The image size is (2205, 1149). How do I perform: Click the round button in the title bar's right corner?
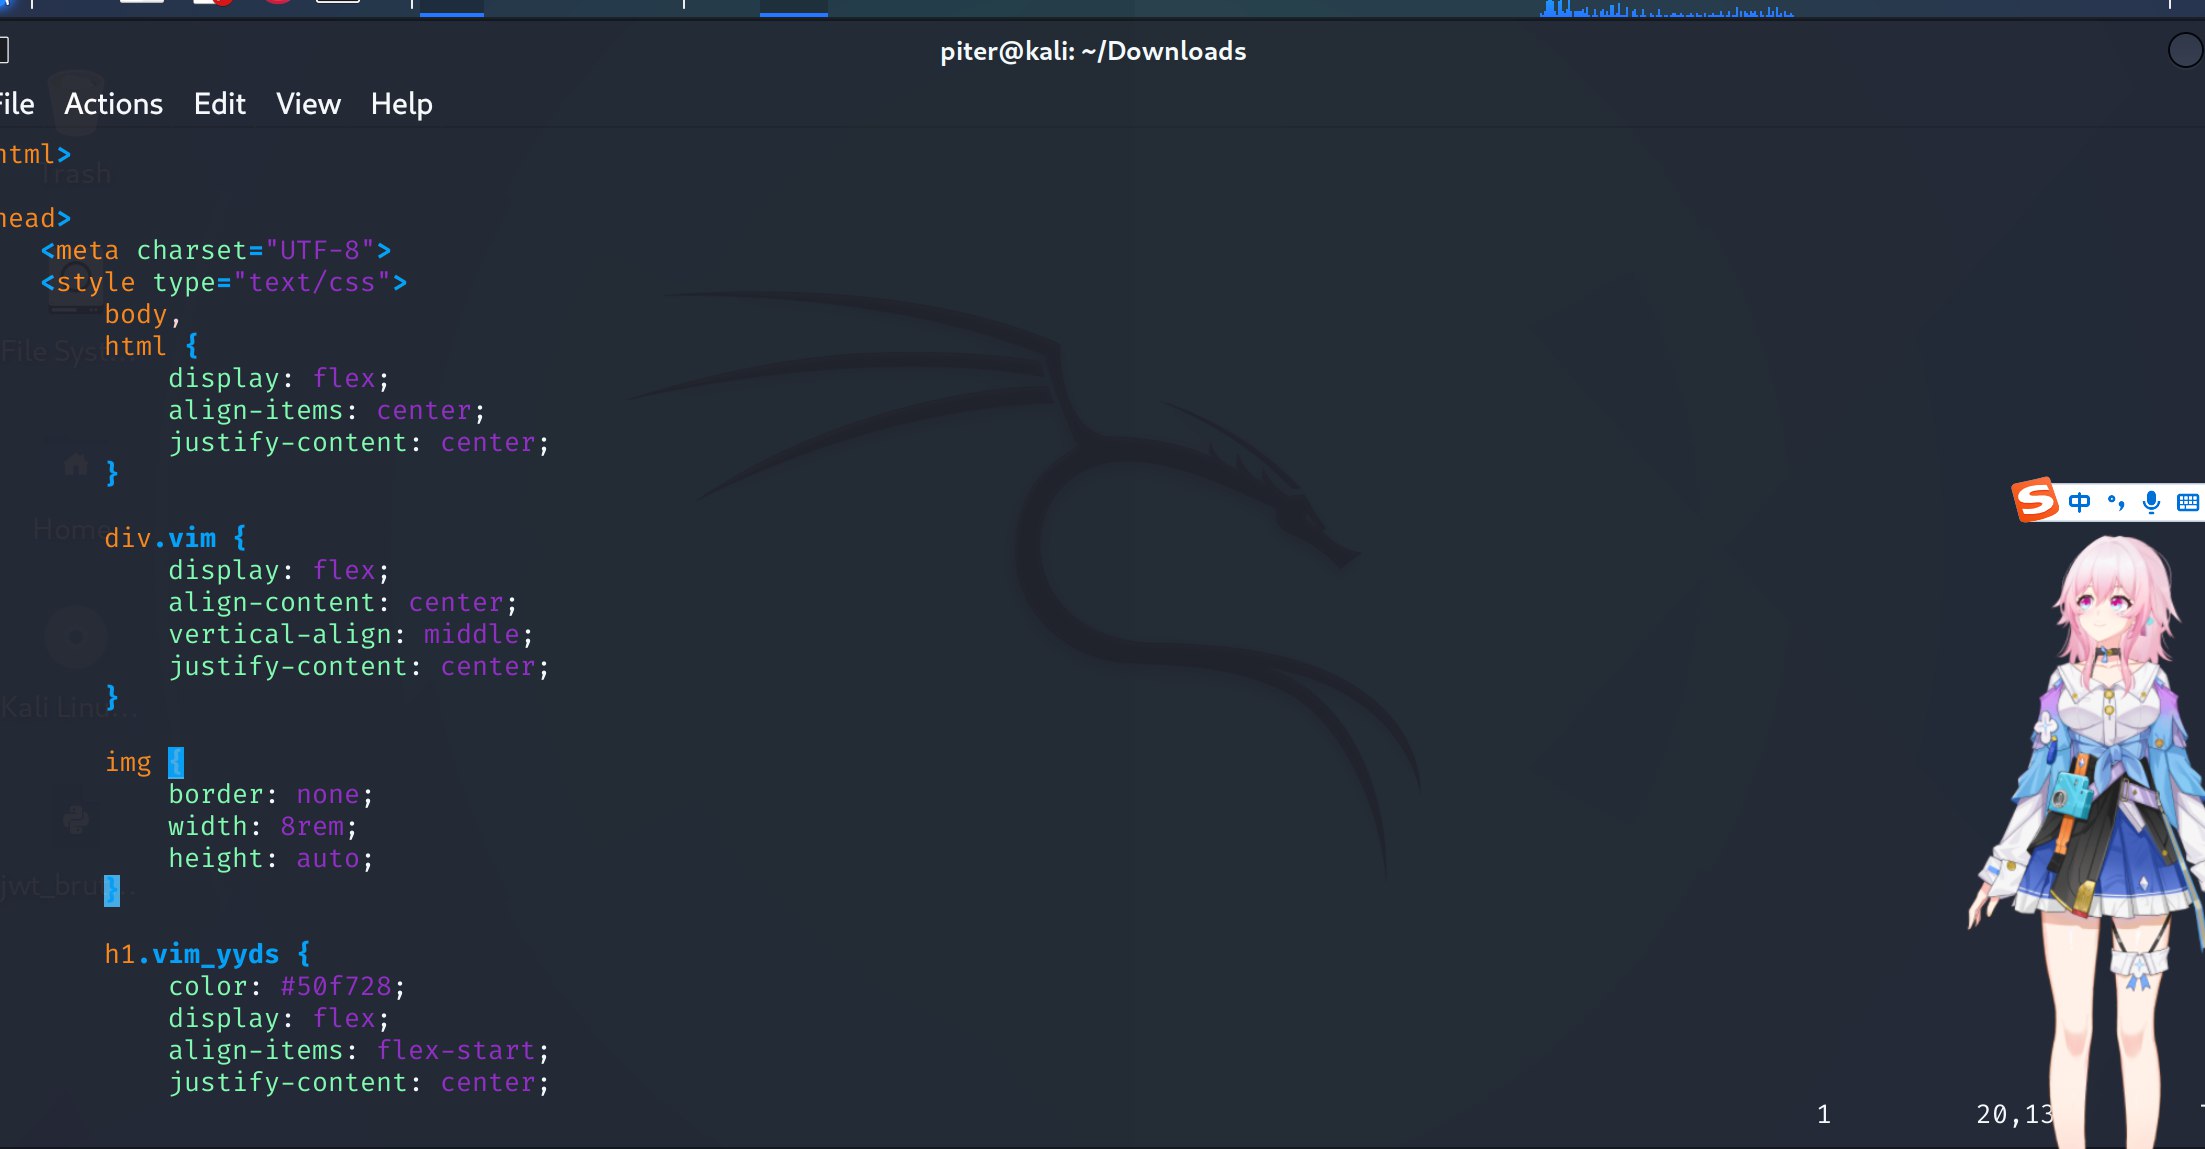coord(2185,50)
